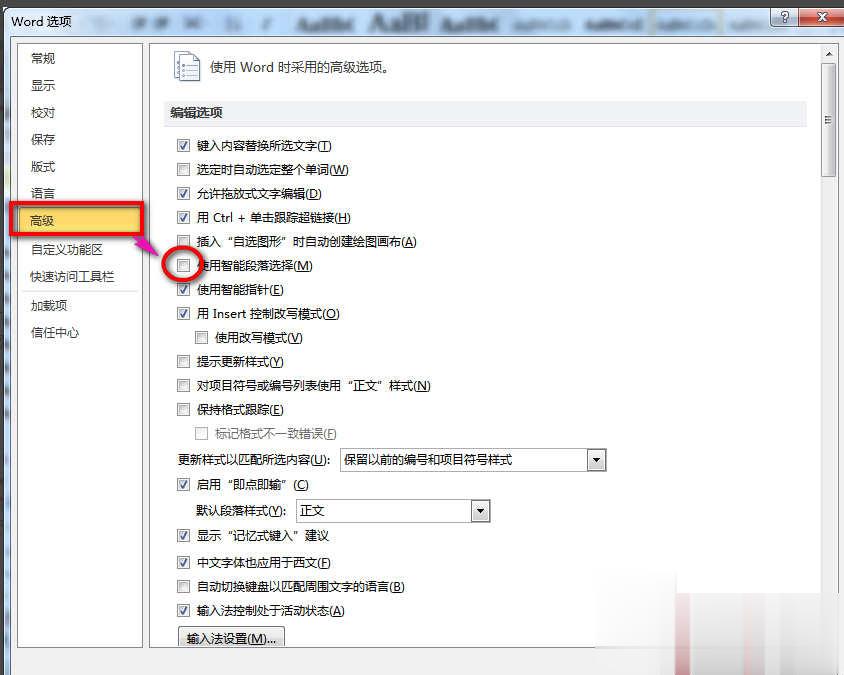Toggle 用 Insert 控制改写模式 checkbox

click(x=184, y=313)
